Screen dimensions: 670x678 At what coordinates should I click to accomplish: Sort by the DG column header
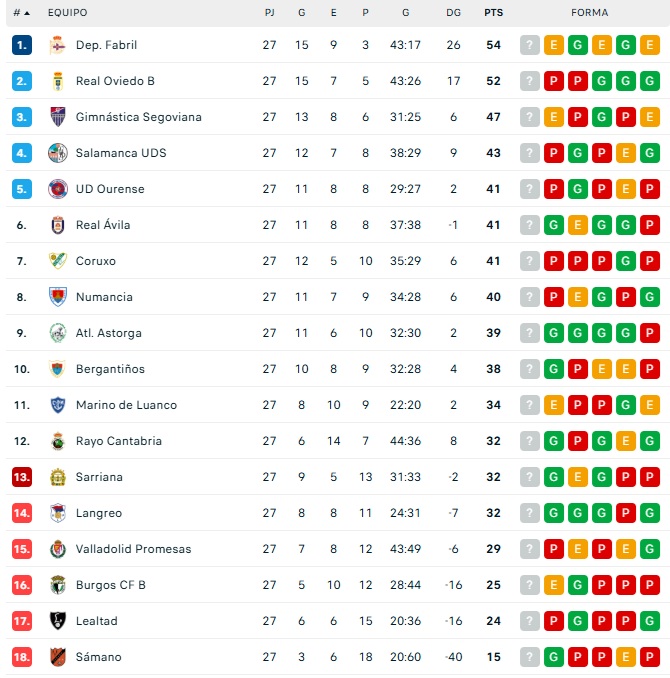(x=453, y=13)
